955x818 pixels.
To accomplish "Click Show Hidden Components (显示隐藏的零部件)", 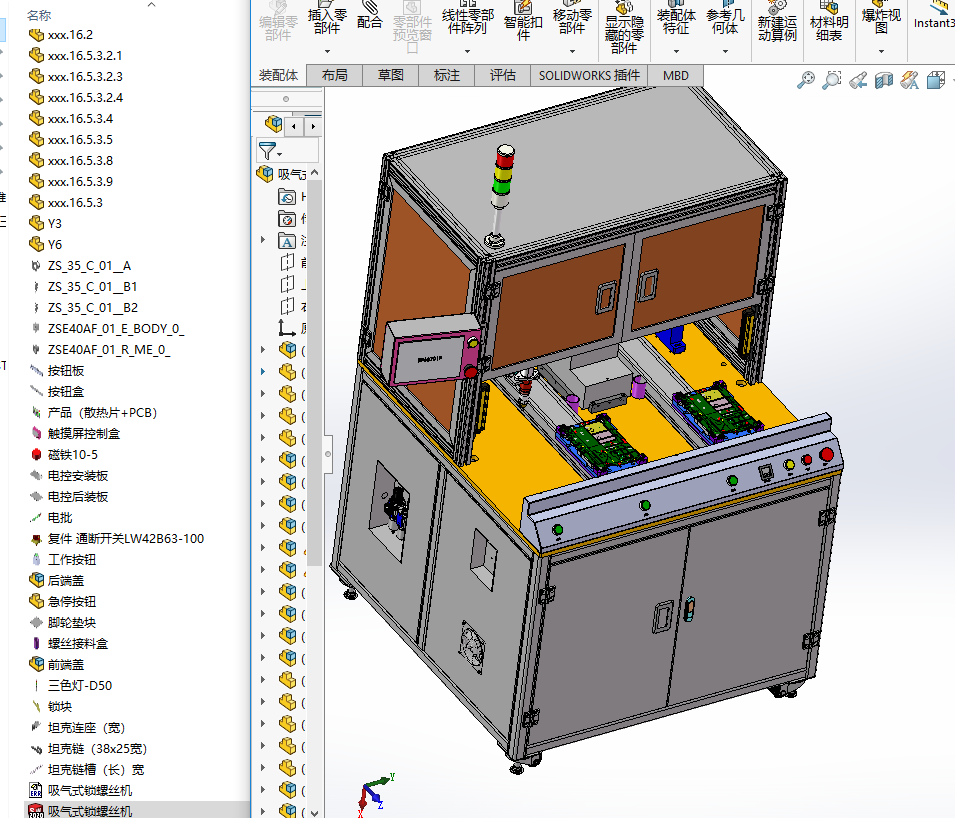I will [x=624, y=27].
